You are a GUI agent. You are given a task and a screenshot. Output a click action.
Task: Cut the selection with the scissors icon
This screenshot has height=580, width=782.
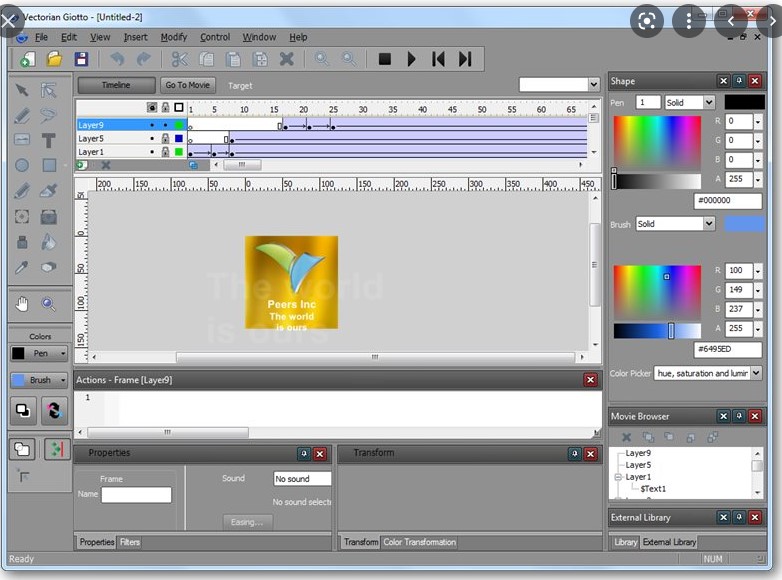click(x=180, y=59)
